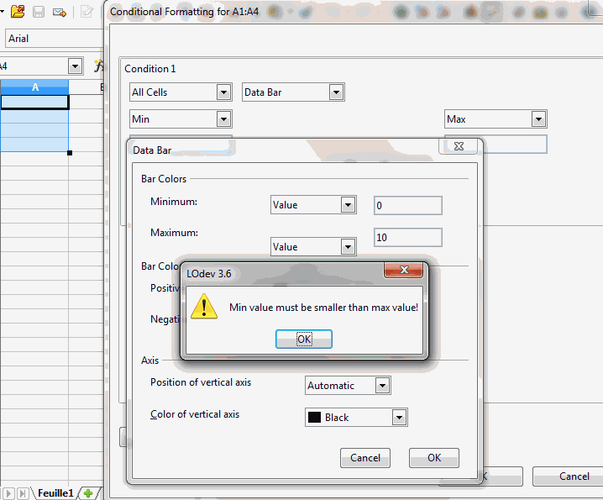603x500 pixels.
Task: Select the Feuille1 sheet tab
Action: [x=54, y=493]
